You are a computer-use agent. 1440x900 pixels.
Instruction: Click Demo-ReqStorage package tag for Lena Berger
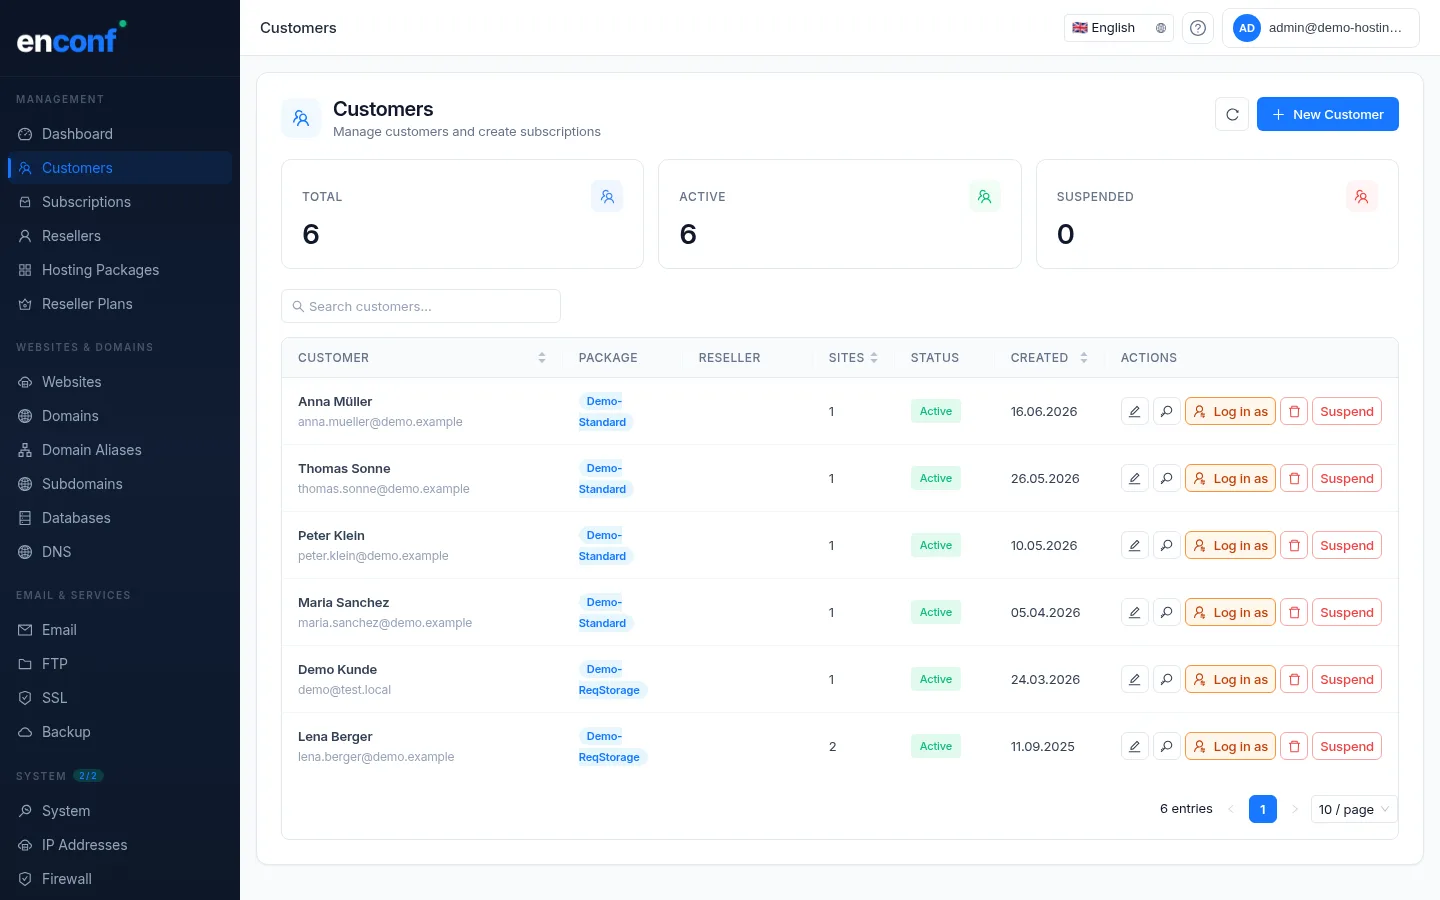coord(612,747)
